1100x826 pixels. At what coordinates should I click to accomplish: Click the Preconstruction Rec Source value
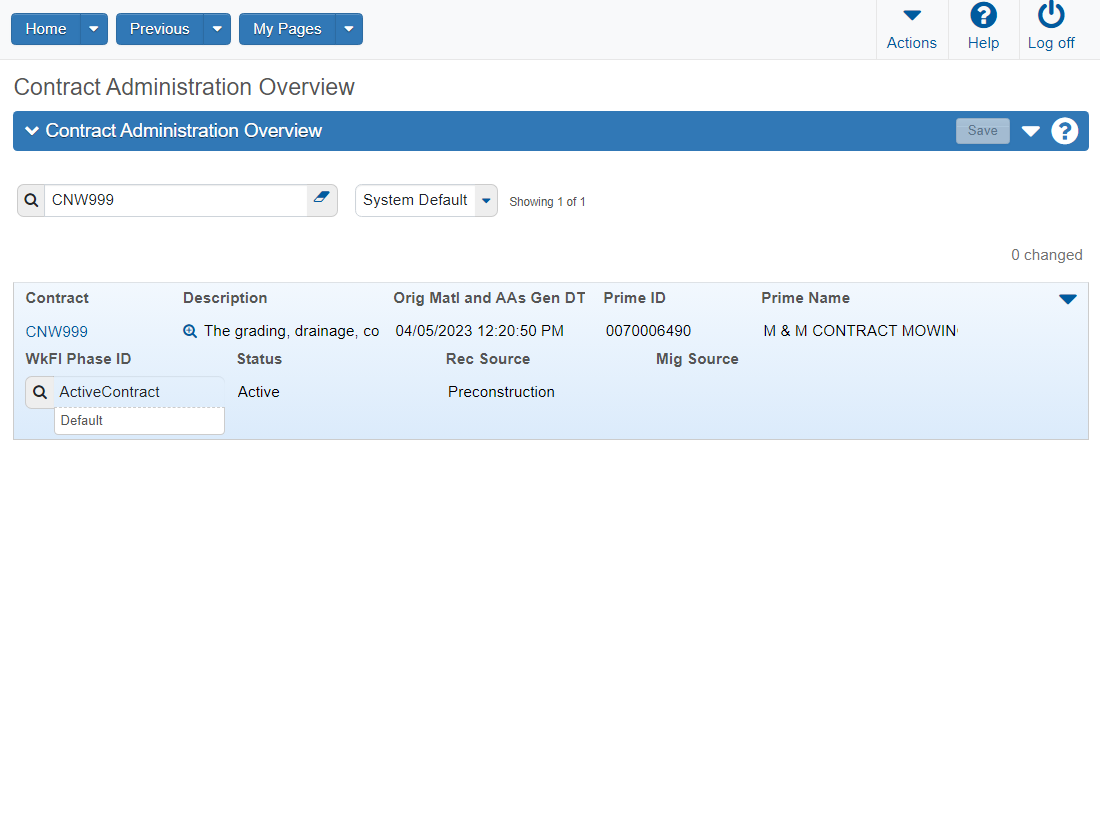(501, 392)
